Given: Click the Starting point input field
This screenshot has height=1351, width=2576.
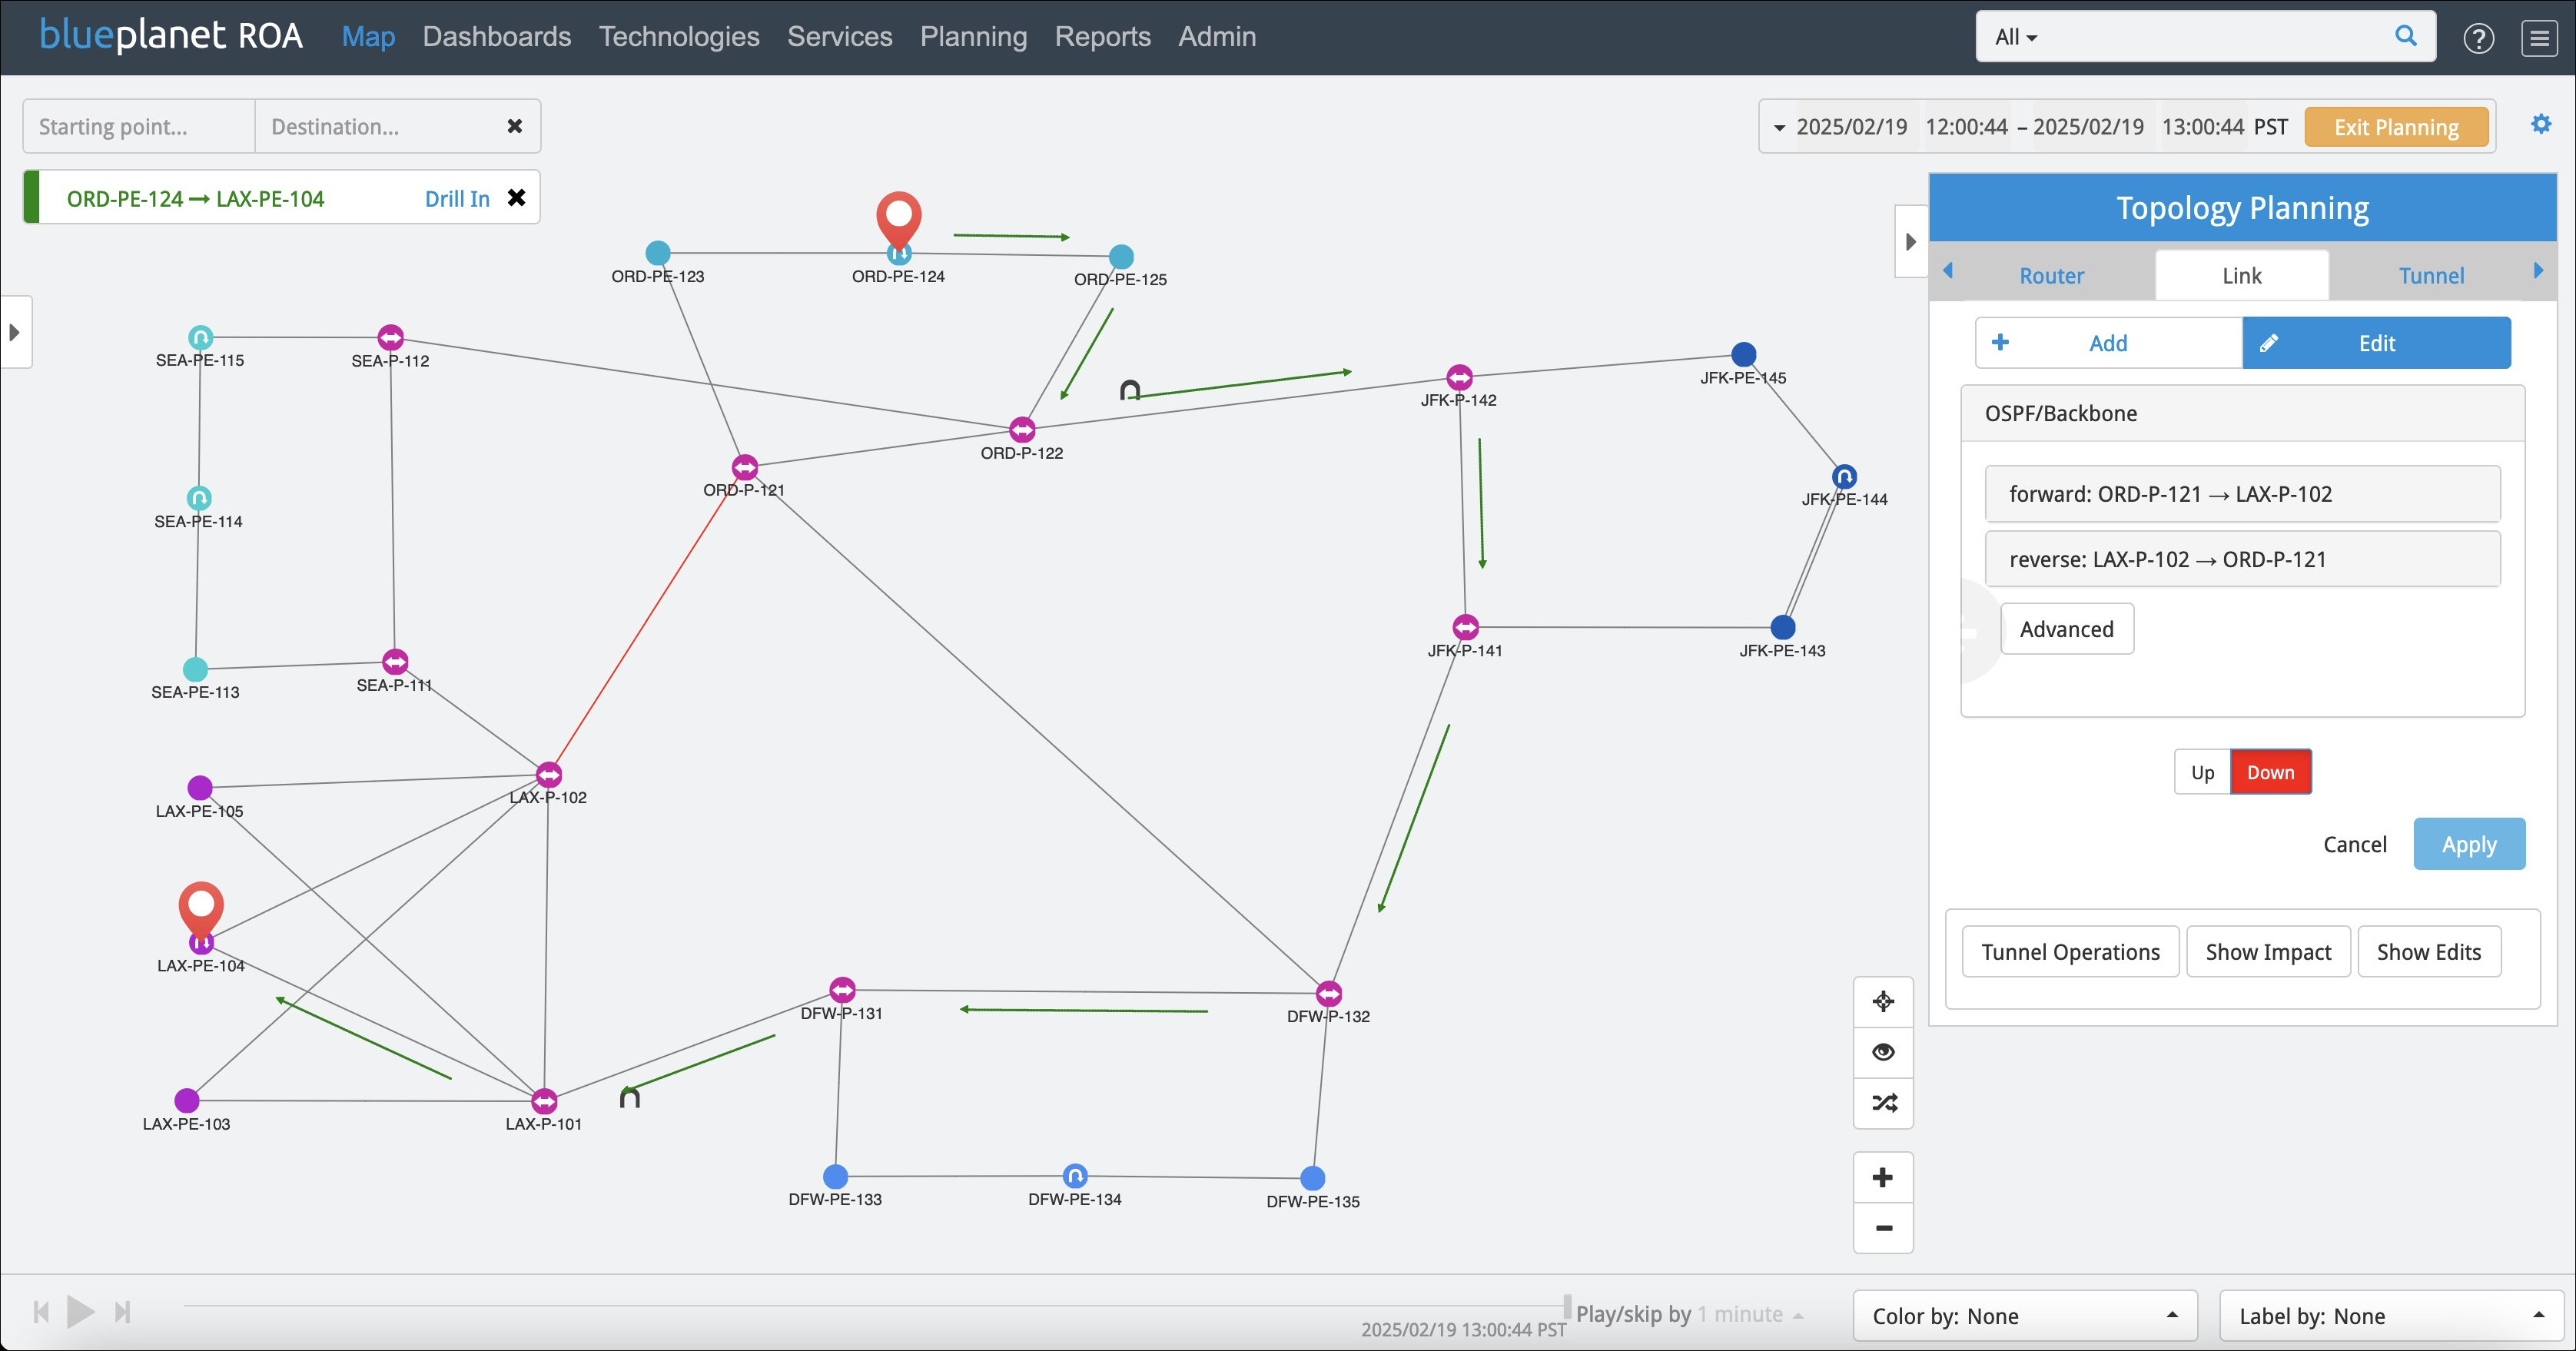Looking at the screenshot, I should [x=139, y=127].
